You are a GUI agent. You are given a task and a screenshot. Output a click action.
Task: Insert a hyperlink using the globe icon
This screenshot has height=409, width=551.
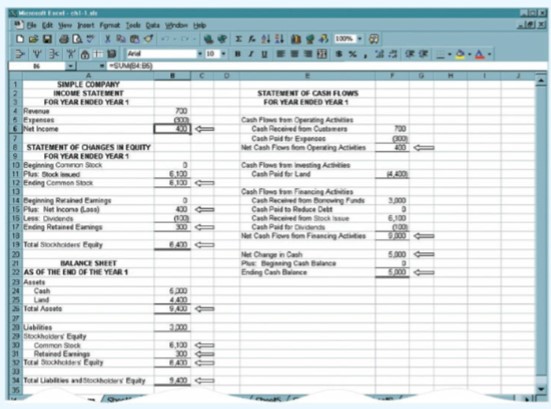pos(208,39)
